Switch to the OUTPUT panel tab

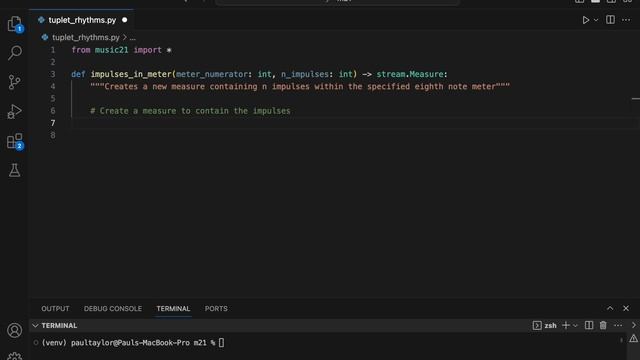point(55,309)
